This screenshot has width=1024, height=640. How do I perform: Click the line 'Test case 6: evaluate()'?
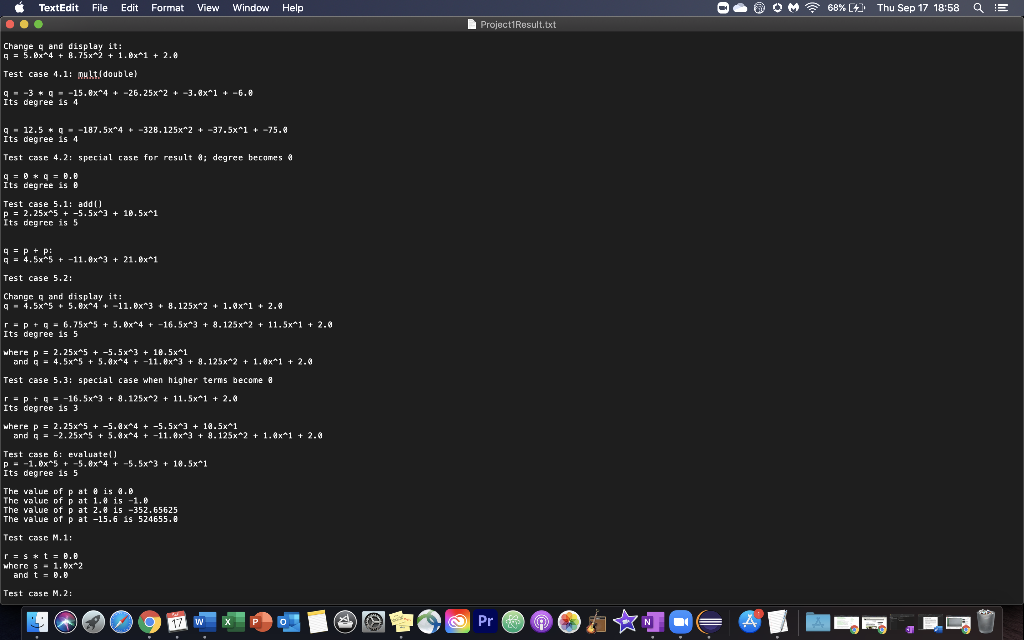[60, 455]
